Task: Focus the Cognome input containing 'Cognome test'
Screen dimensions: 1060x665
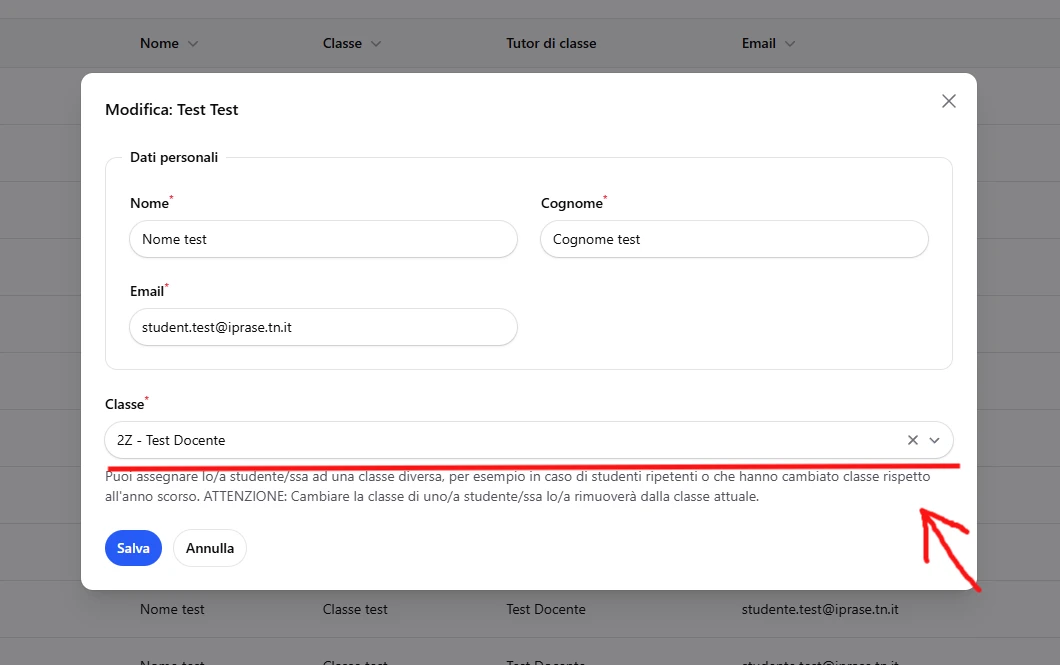Action: (x=734, y=239)
